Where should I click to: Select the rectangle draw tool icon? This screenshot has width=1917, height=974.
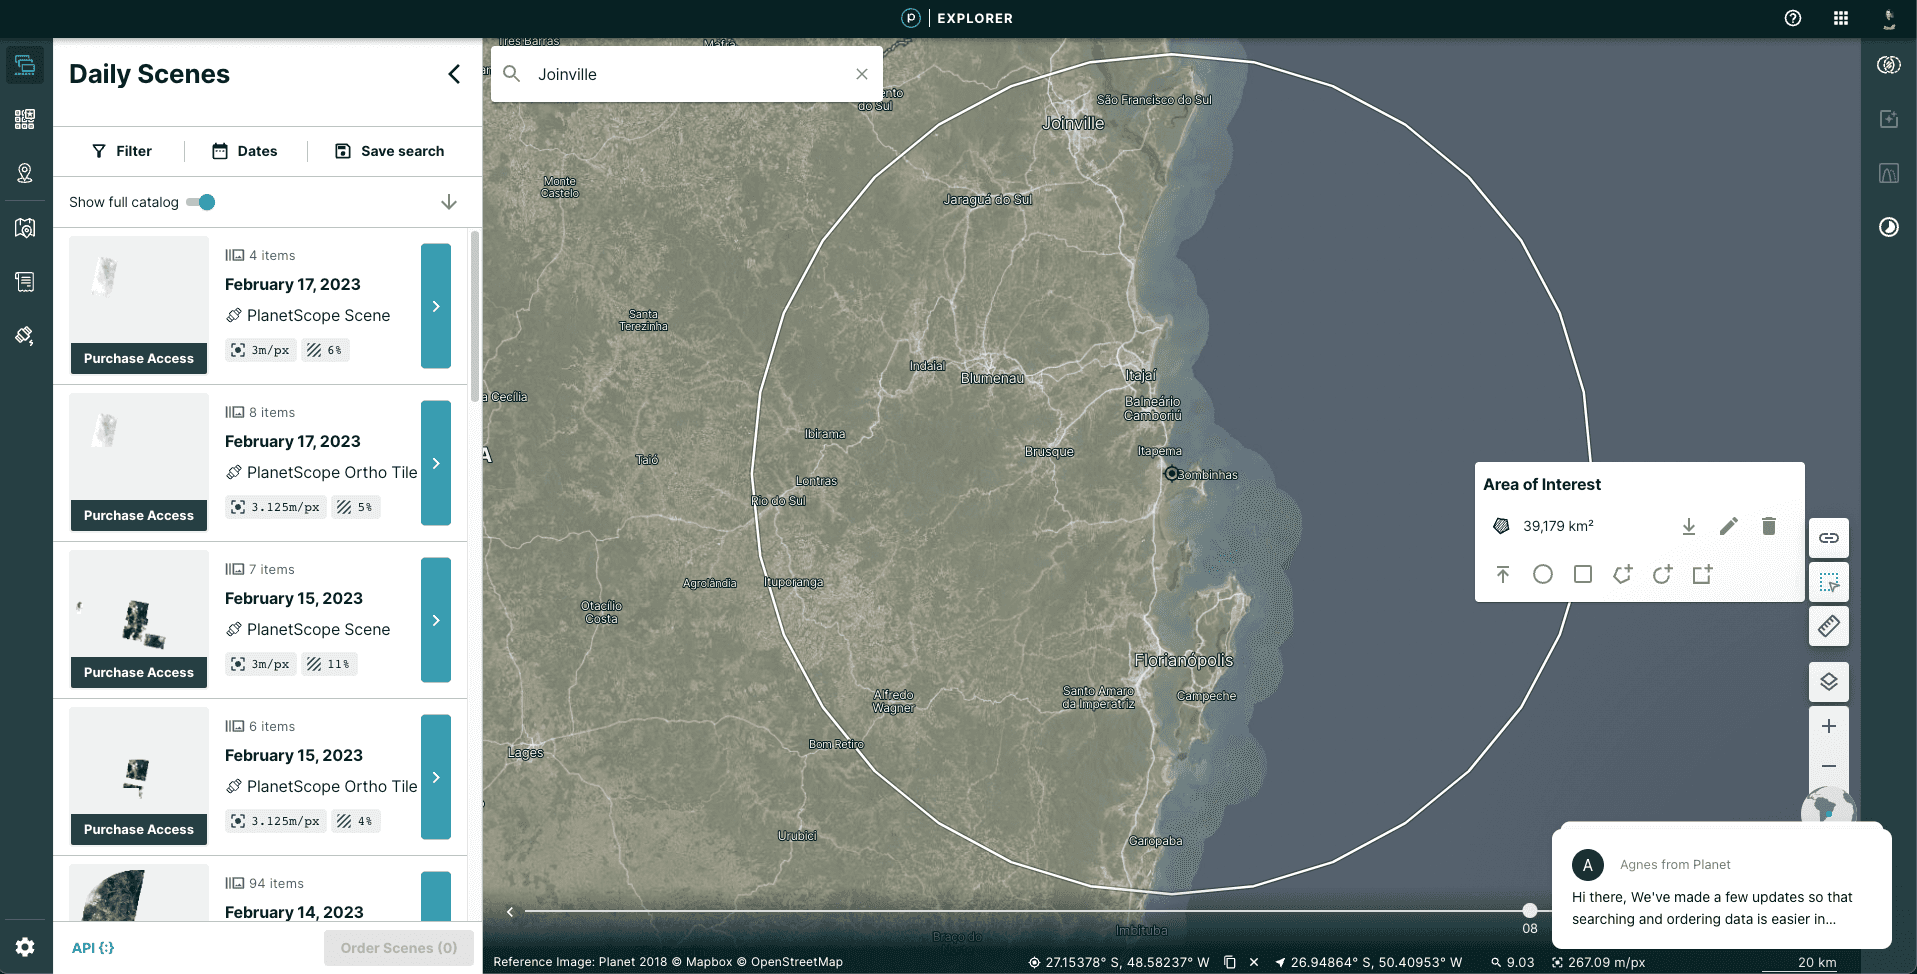(1582, 574)
